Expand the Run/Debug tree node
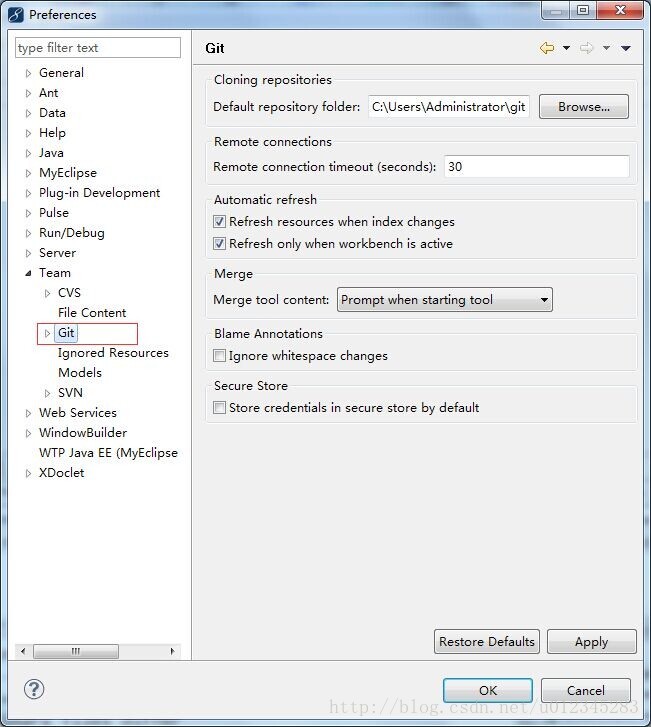651x727 pixels. point(28,233)
